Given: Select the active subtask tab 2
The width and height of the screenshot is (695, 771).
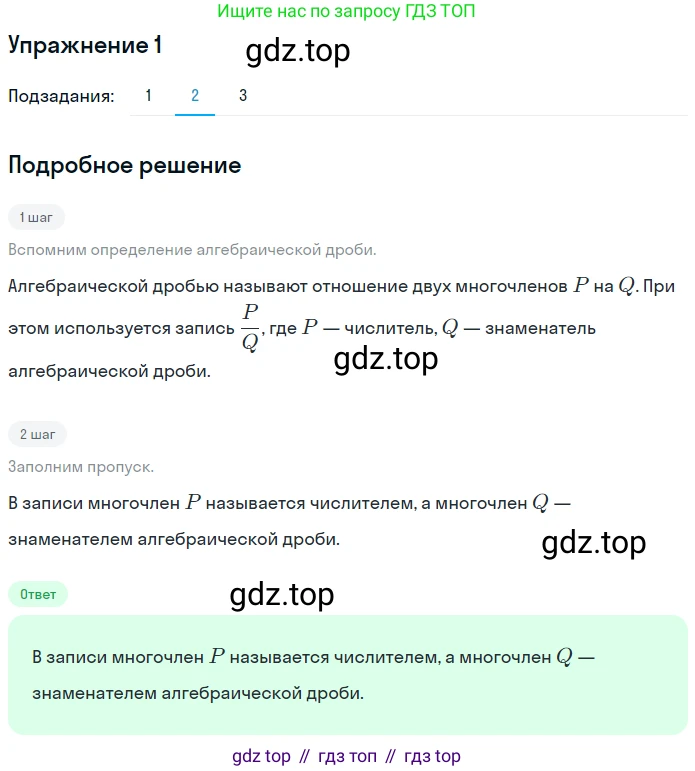Looking at the screenshot, I should [x=195, y=96].
